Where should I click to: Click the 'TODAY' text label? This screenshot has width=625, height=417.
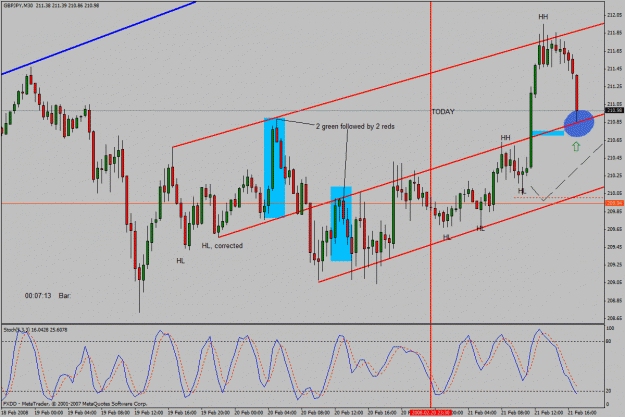click(443, 112)
